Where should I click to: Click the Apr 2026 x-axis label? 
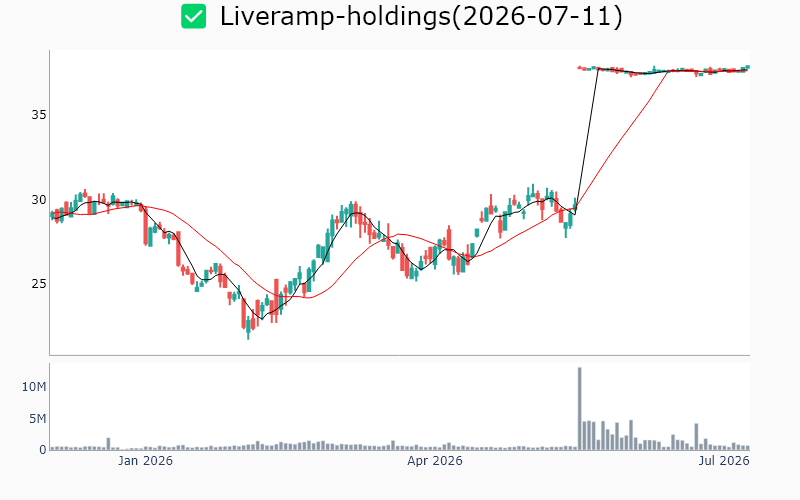pyautogui.click(x=435, y=461)
